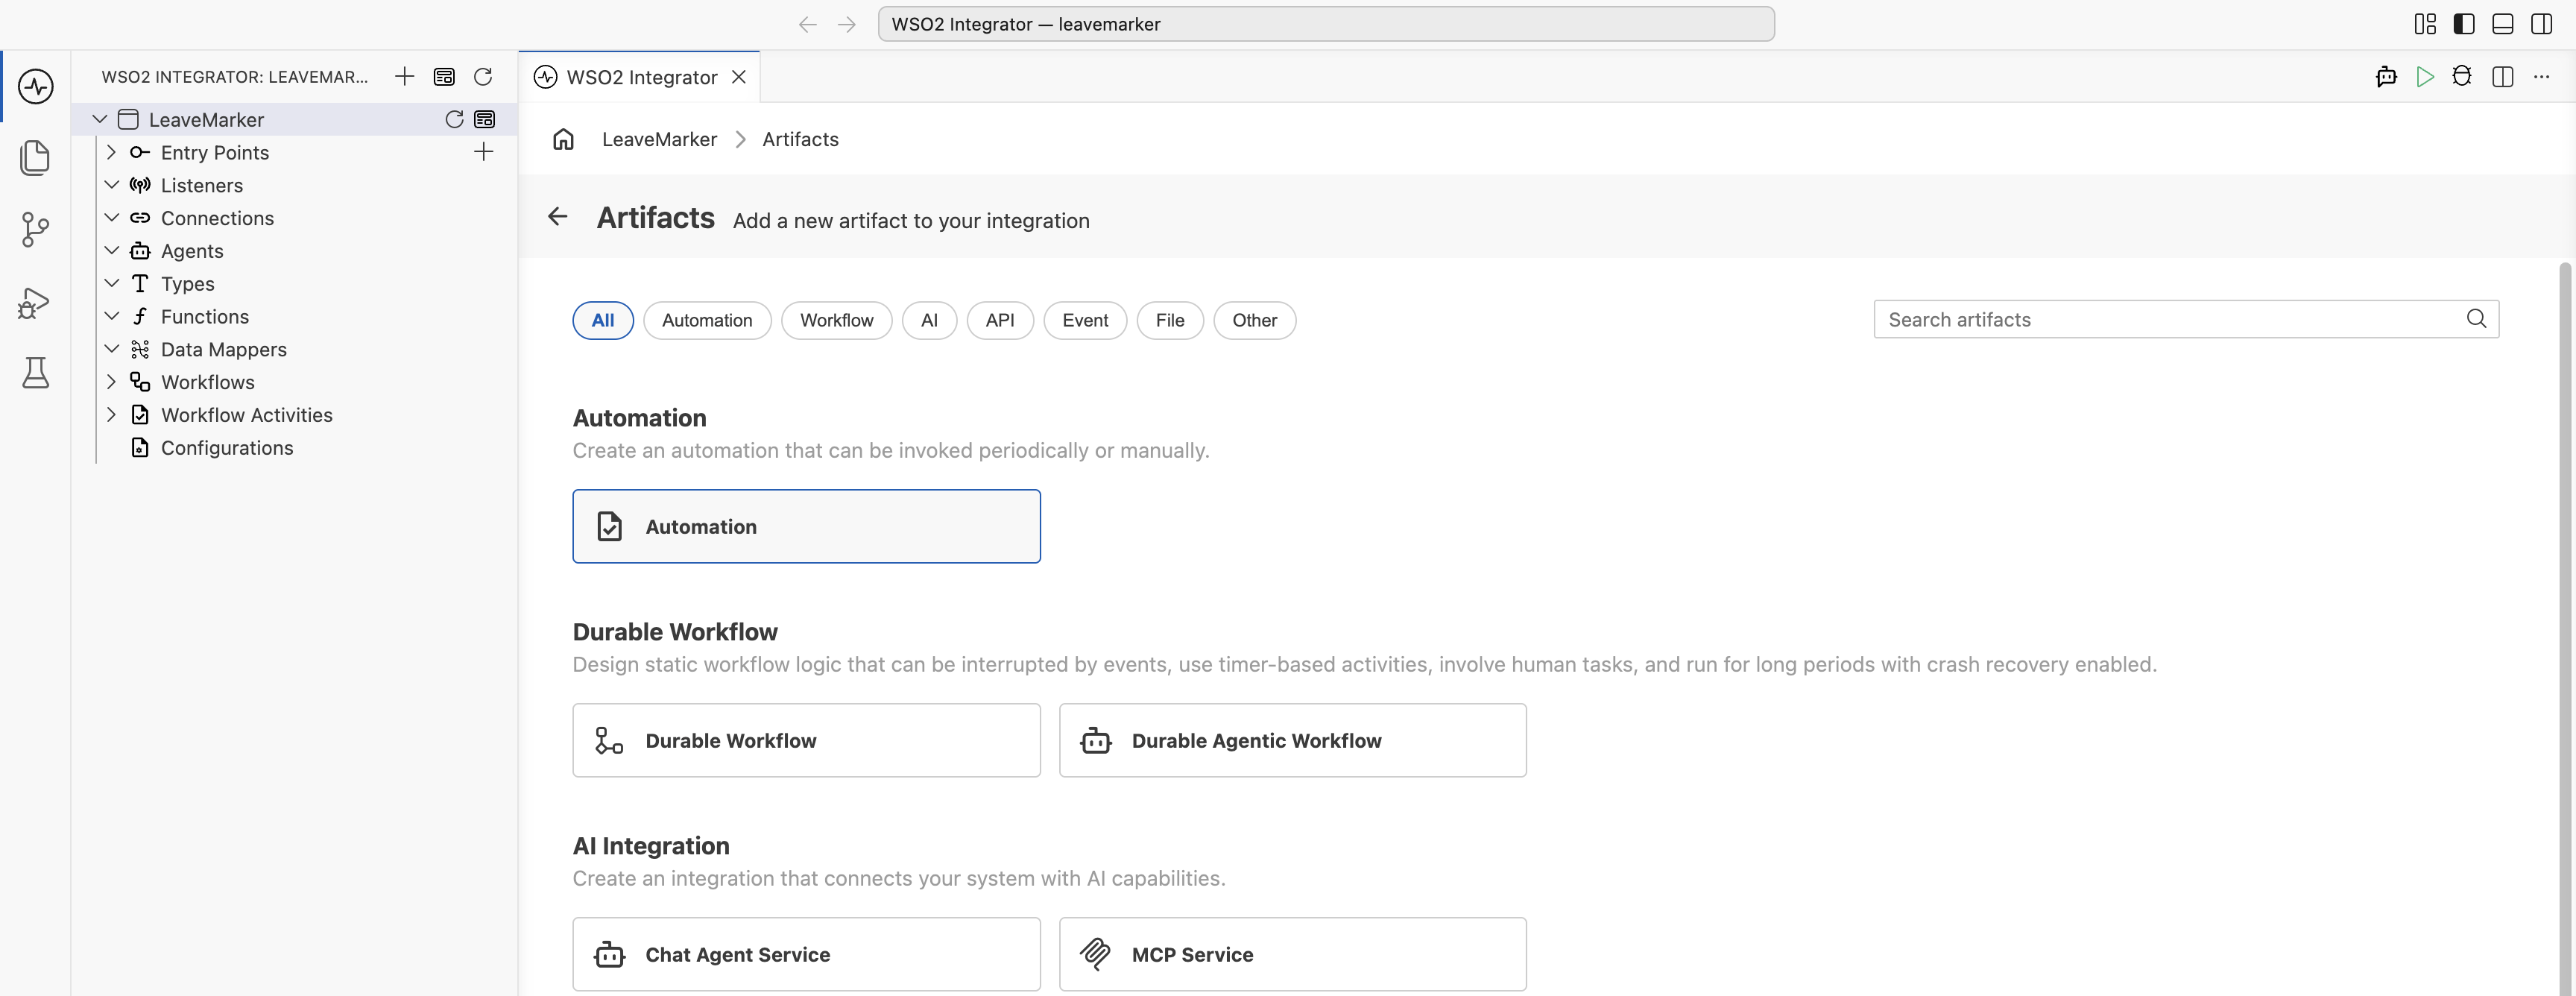This screenshot has width=2576, height=996.
Task: Collapse the Types node
Action: [x=112, y=284]
